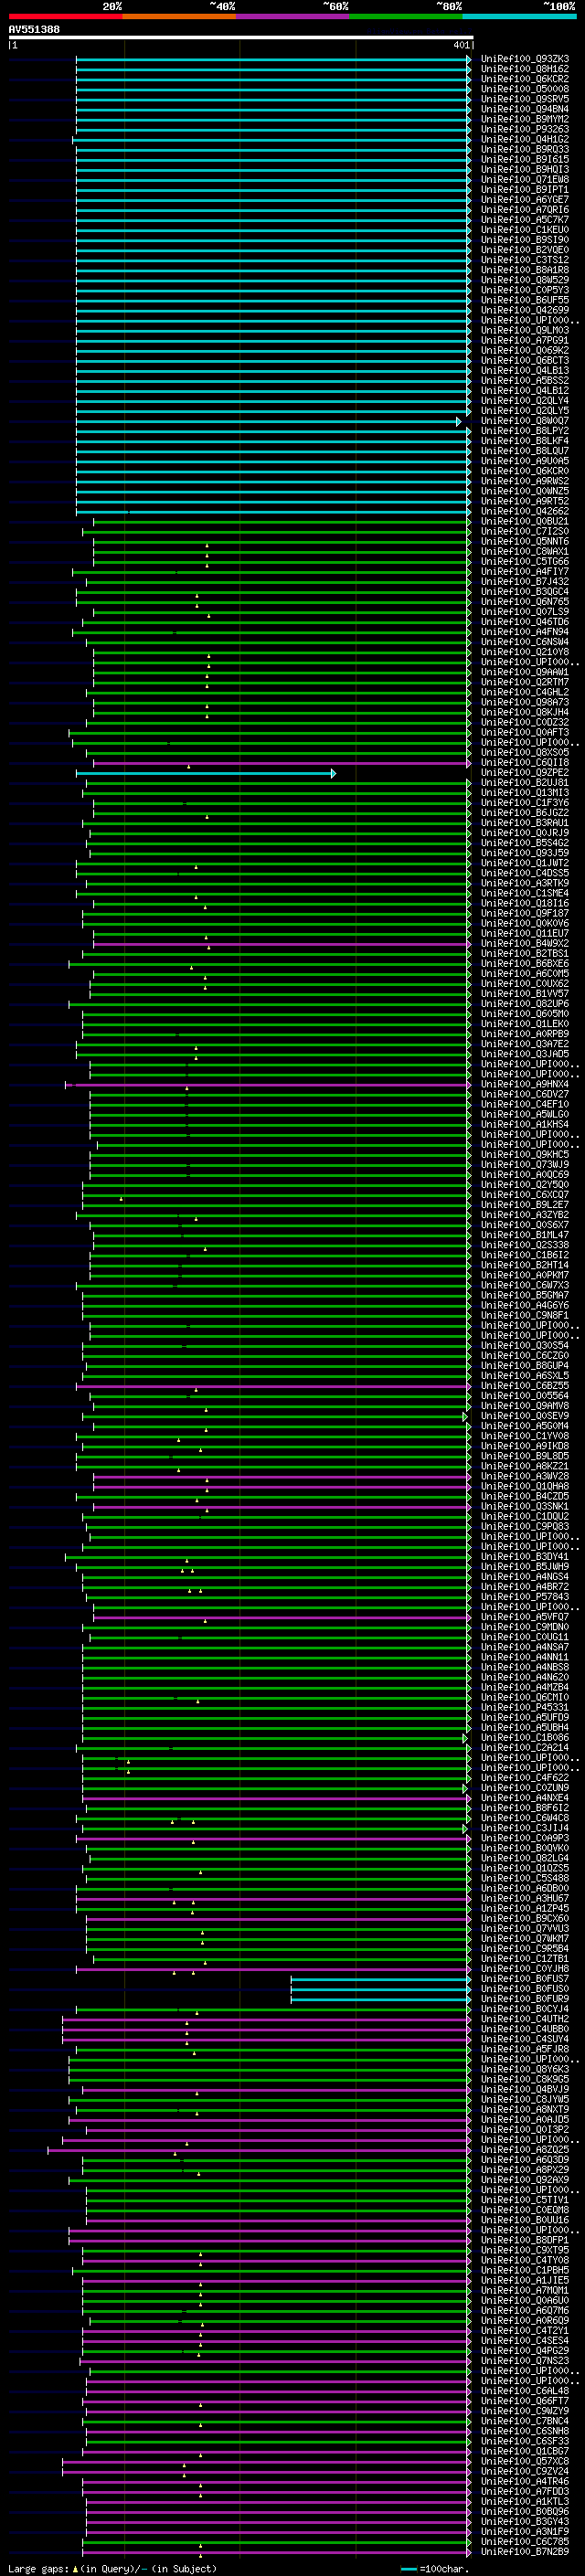This screenshot has height=2576, width=585.
Task: Click the purple ~60% legend color segment
Action: 292,16
